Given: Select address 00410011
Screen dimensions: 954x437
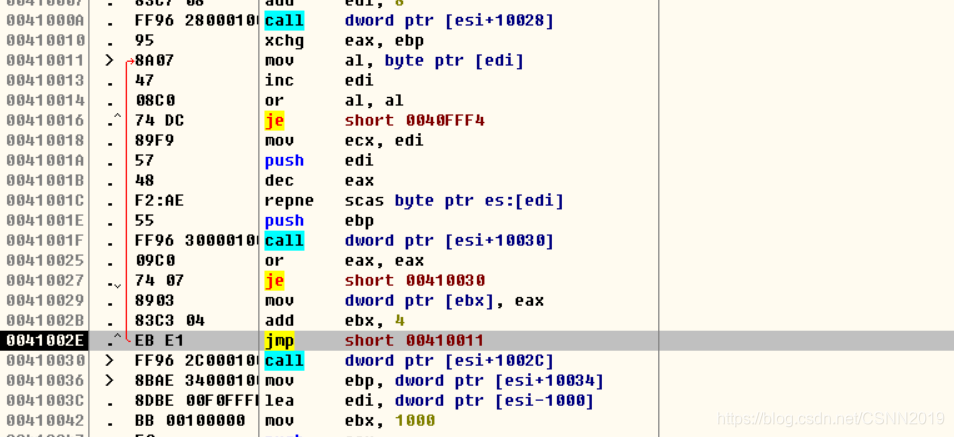Looking at the screenshot, I should pyautogui.click(x=45, y=61).
